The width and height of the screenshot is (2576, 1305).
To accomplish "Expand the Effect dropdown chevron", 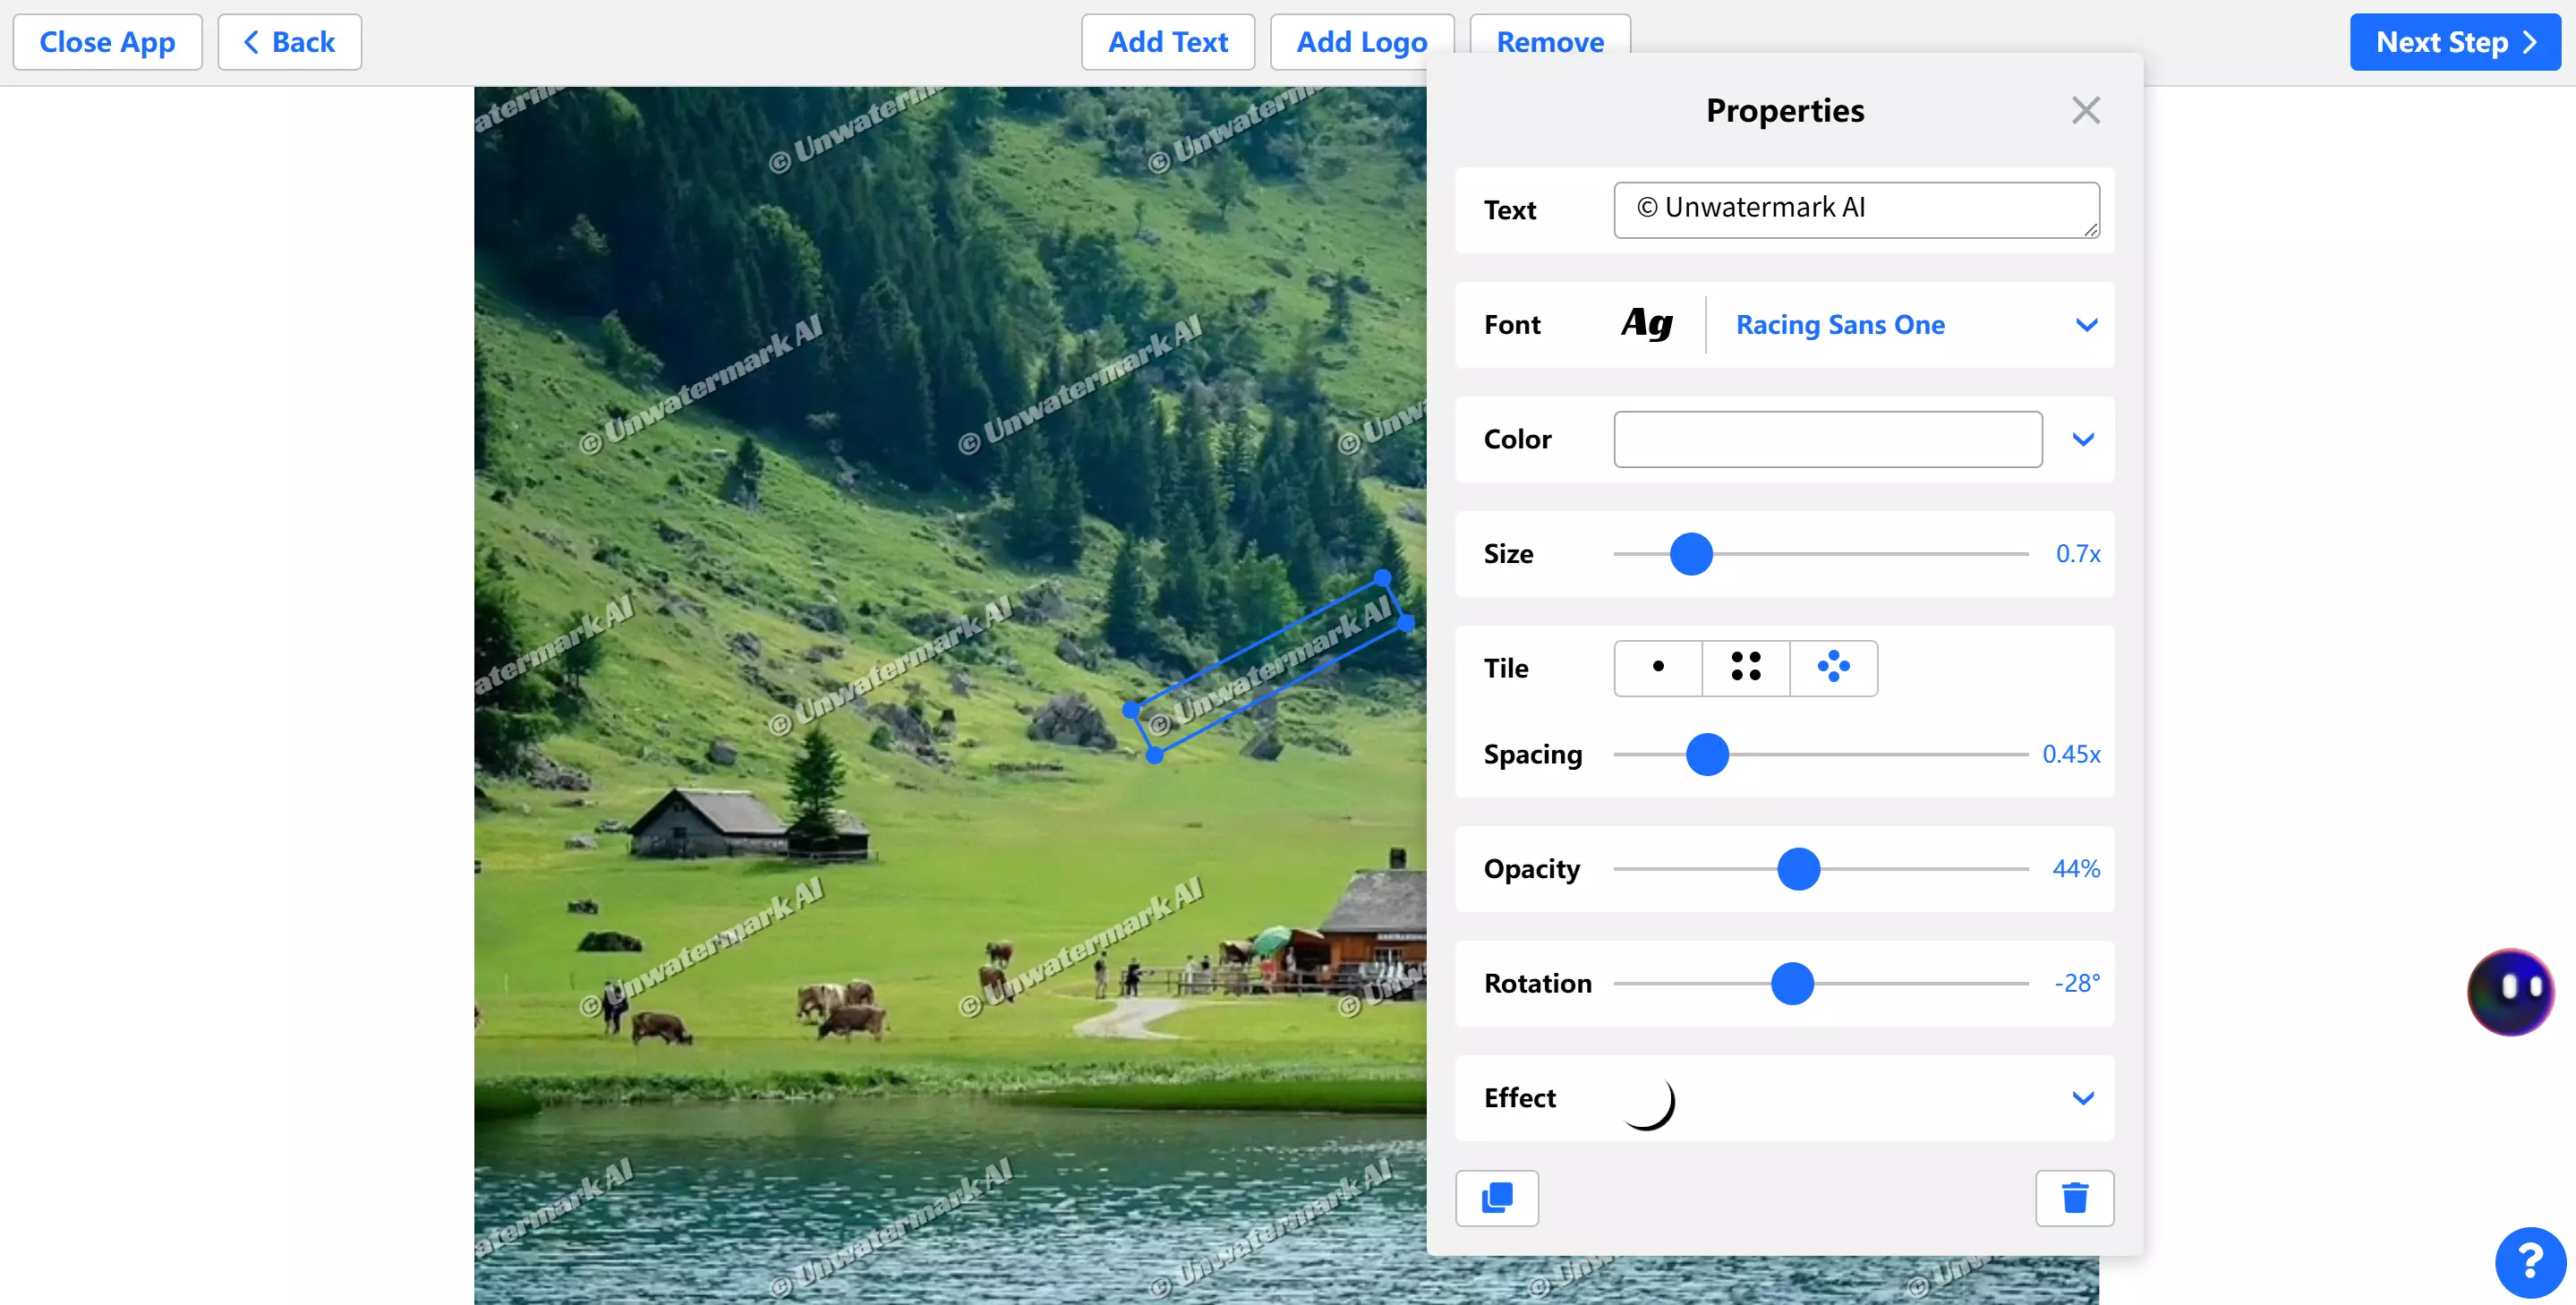I will (x=2083, y=1098).
